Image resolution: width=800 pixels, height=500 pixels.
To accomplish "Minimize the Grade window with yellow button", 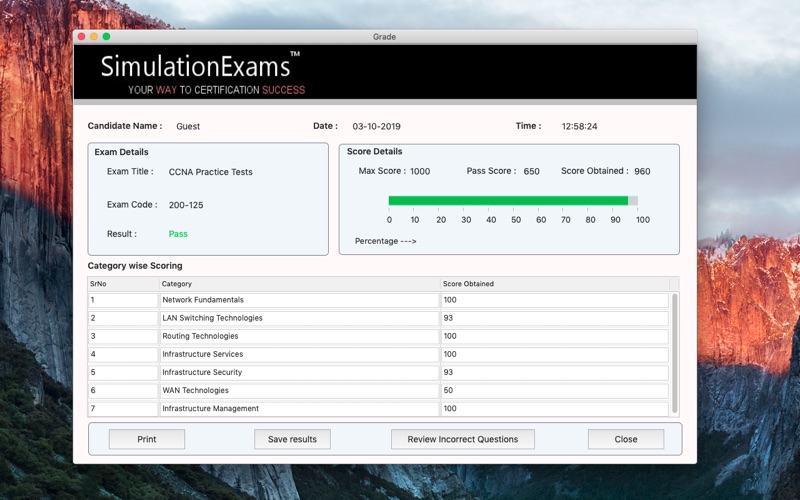I will pos(94,37).
